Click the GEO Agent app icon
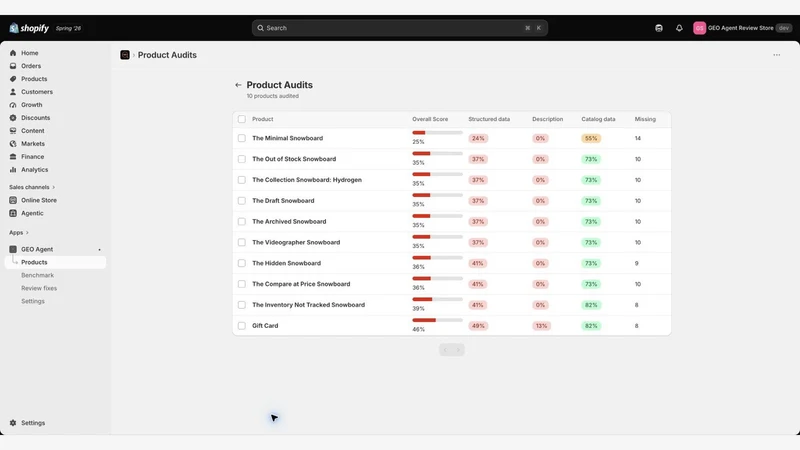 (13, 249)
